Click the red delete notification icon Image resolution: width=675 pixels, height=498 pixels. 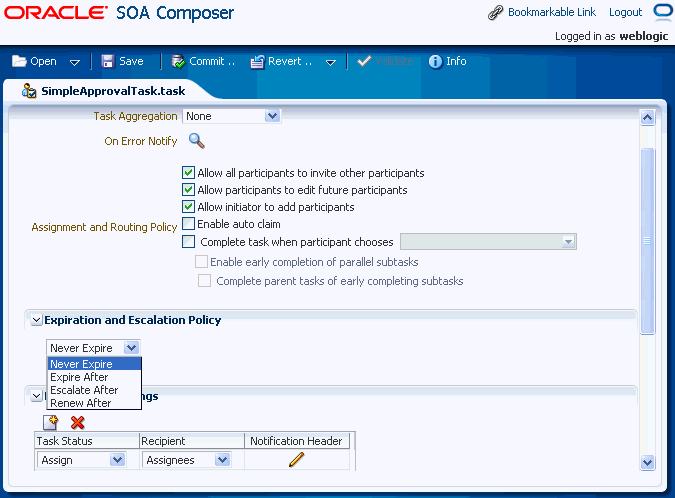77,423
